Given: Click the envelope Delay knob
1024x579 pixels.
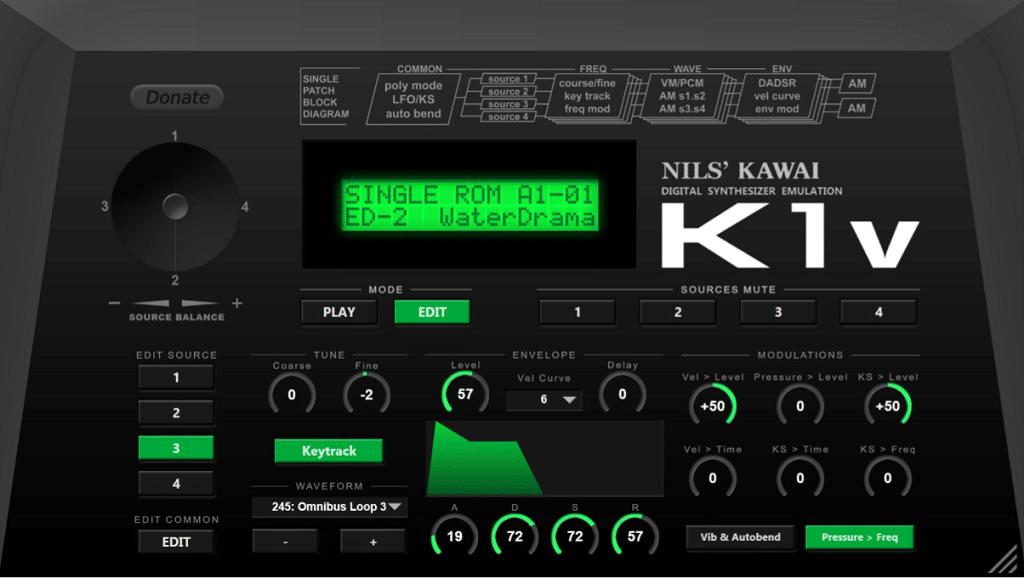Looking at the screenshot, I should (x=622, y=394).
